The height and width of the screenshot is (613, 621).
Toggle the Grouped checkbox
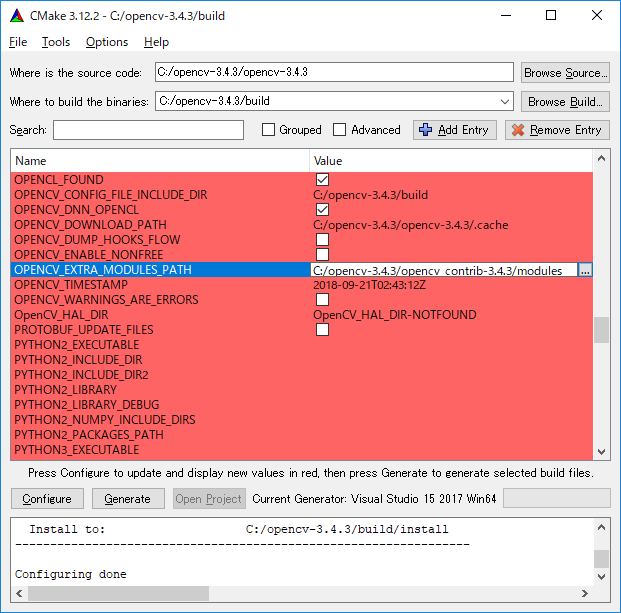[x=268, y=129]
